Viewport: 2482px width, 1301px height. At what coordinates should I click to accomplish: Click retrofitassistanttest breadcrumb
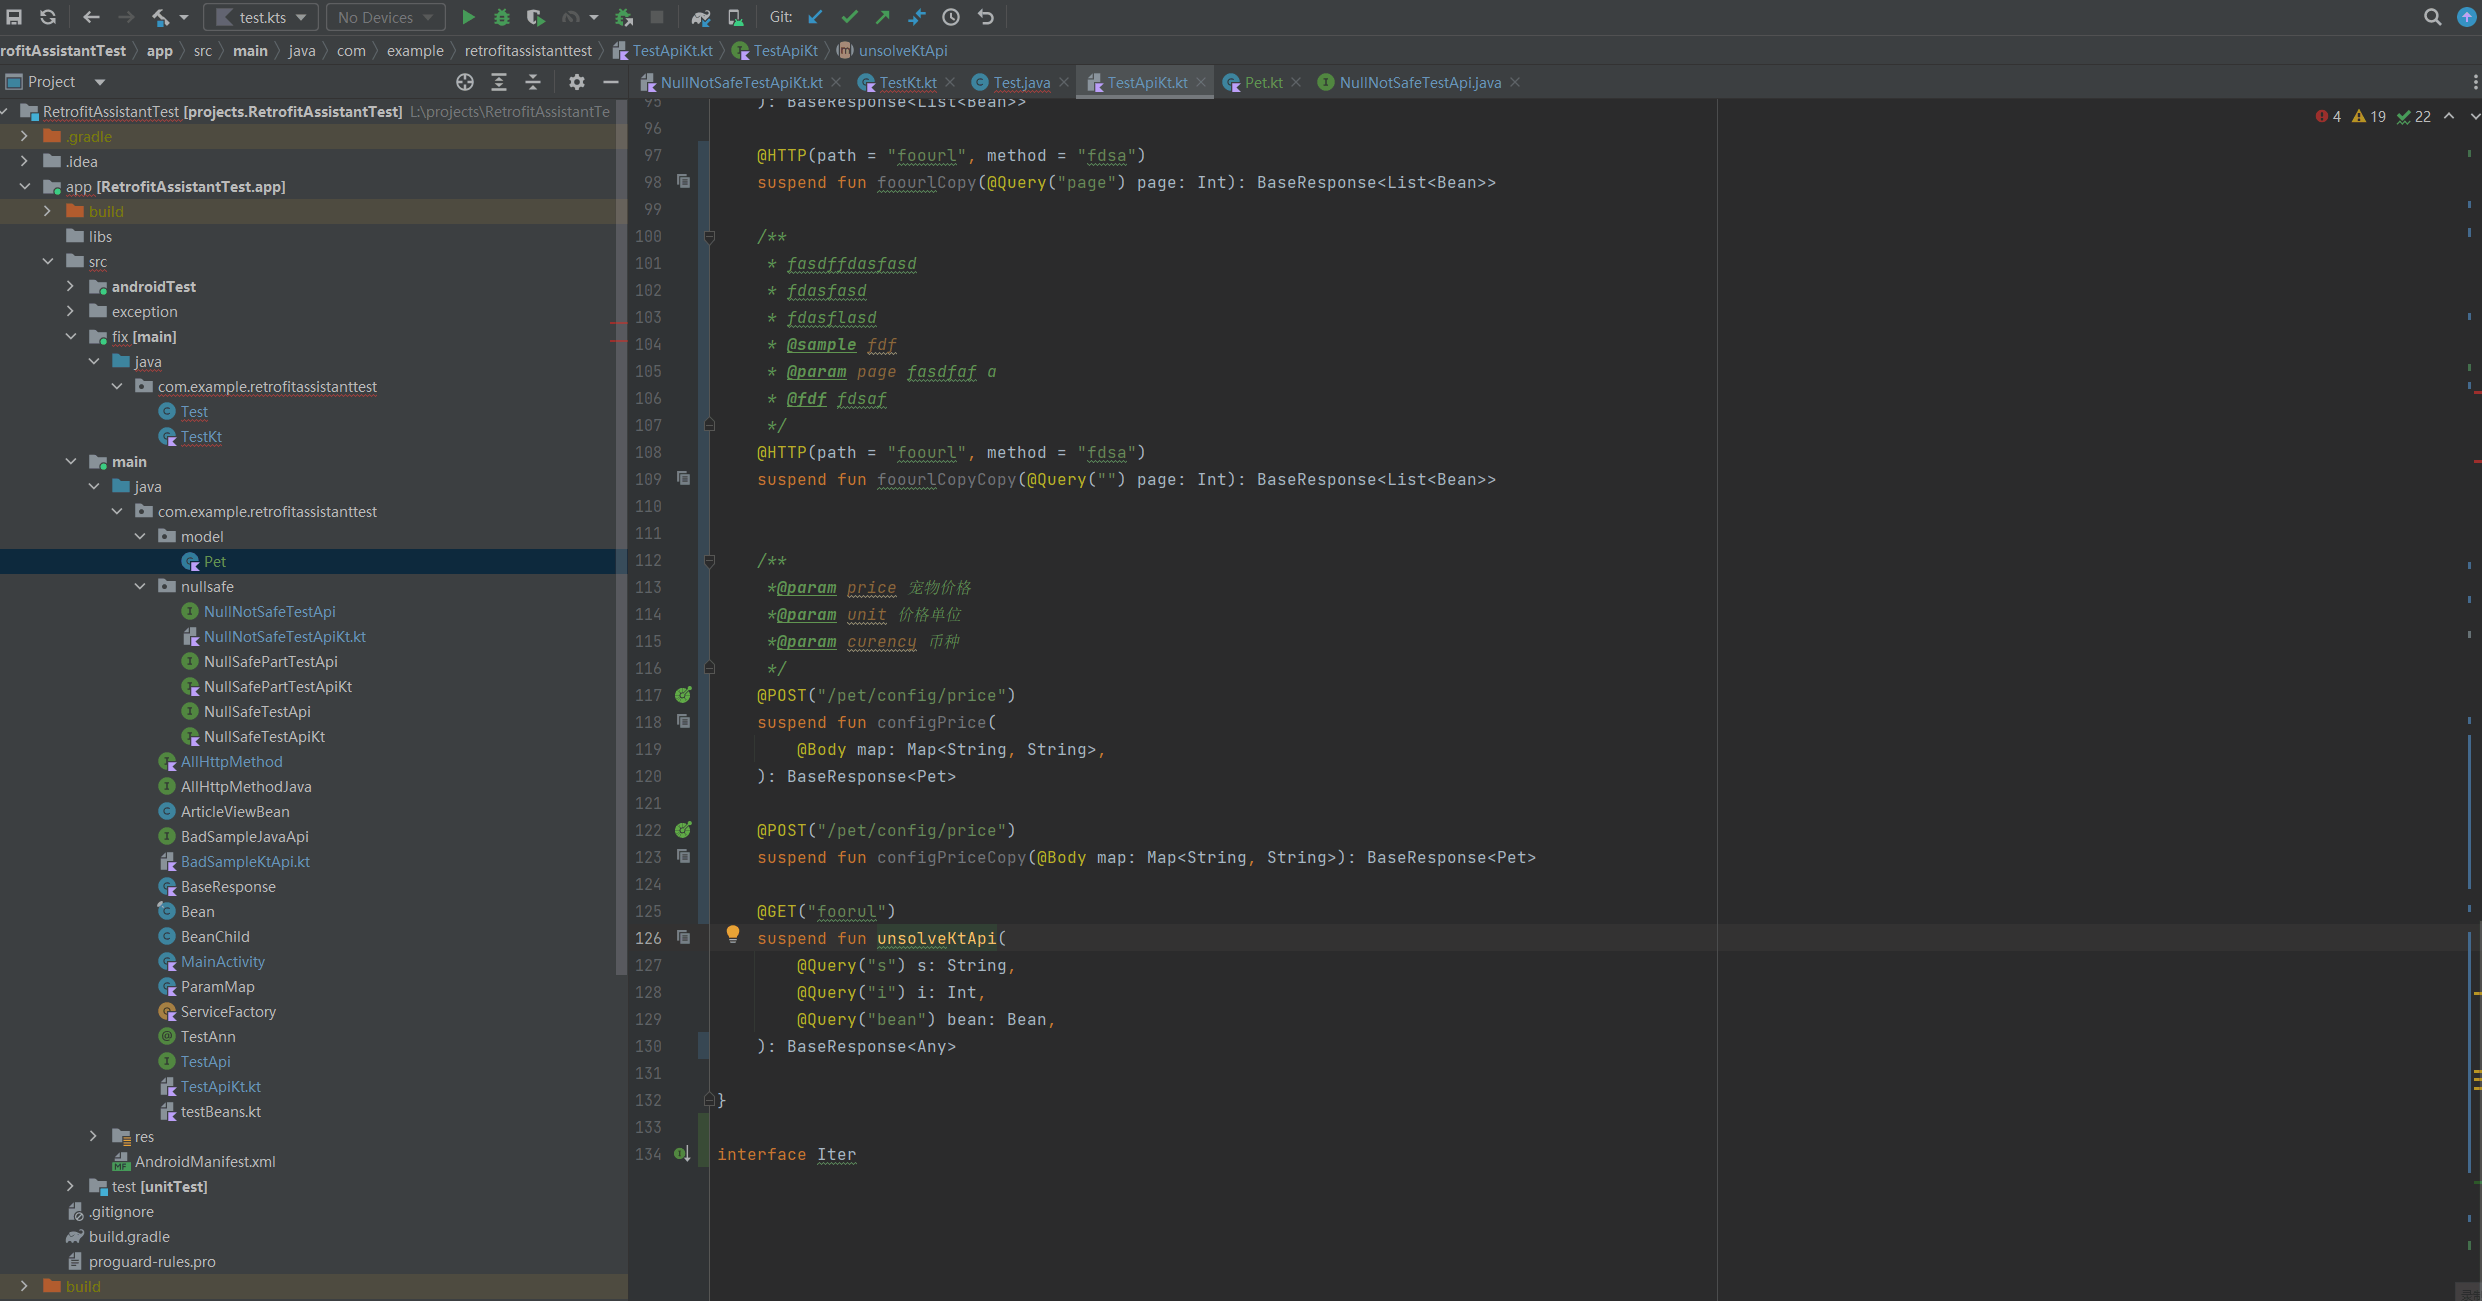click(x=528, y=50)
